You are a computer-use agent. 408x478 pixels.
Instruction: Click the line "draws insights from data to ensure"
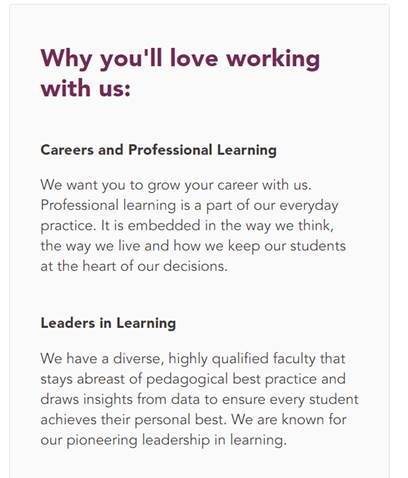(x=199, y=400)
